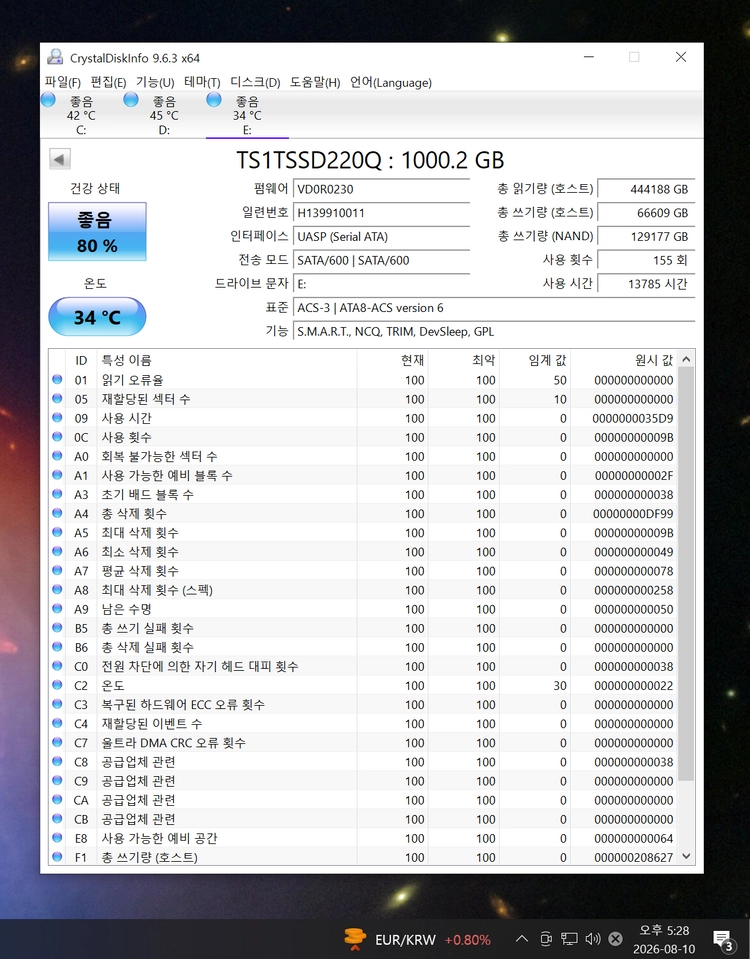Click the 원시 값 column header
The width and height of the screenshot is (750, 959).
point(624,360)
